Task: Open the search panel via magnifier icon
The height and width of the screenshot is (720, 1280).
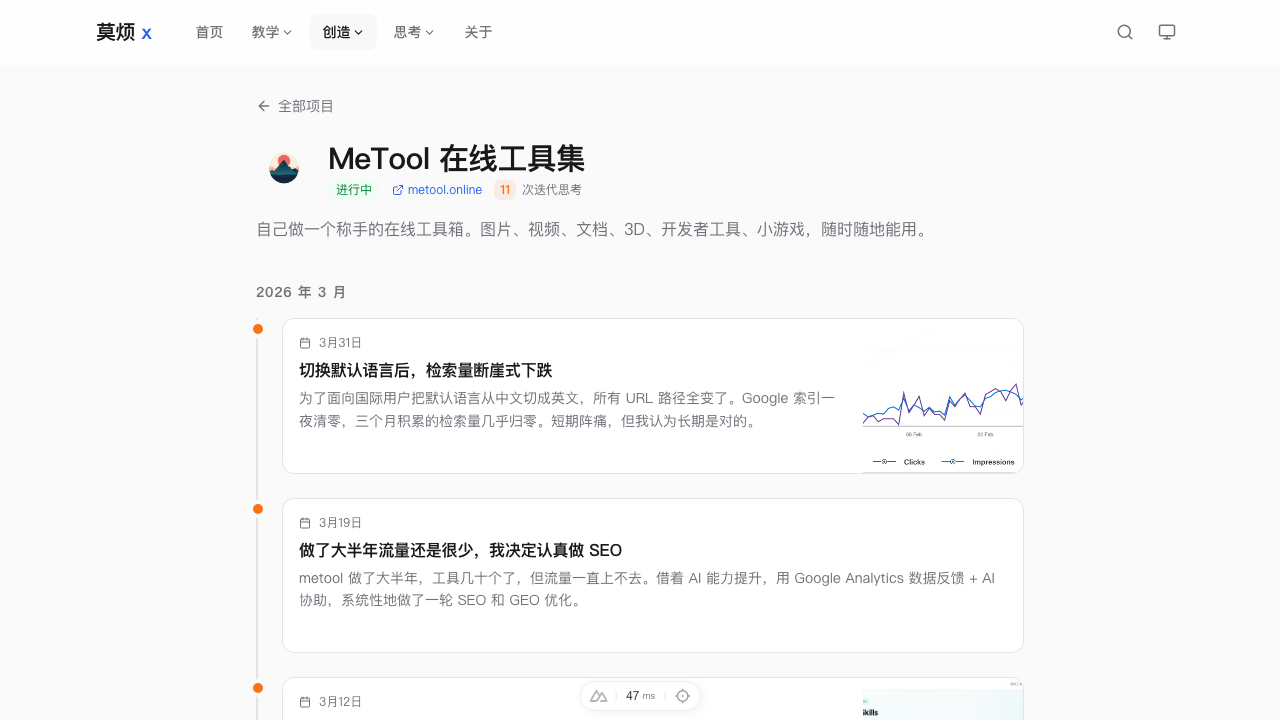Action: [x=1124, y=31]
